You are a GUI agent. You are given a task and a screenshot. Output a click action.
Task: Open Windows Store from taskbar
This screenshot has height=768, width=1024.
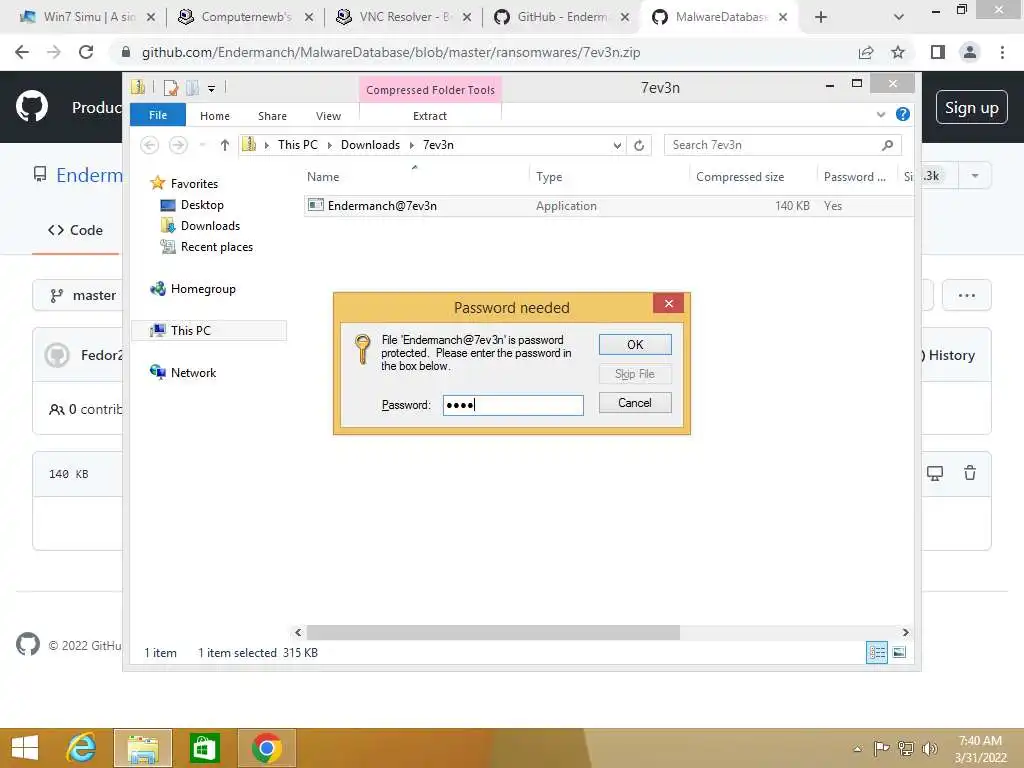(x=204, y=748)
